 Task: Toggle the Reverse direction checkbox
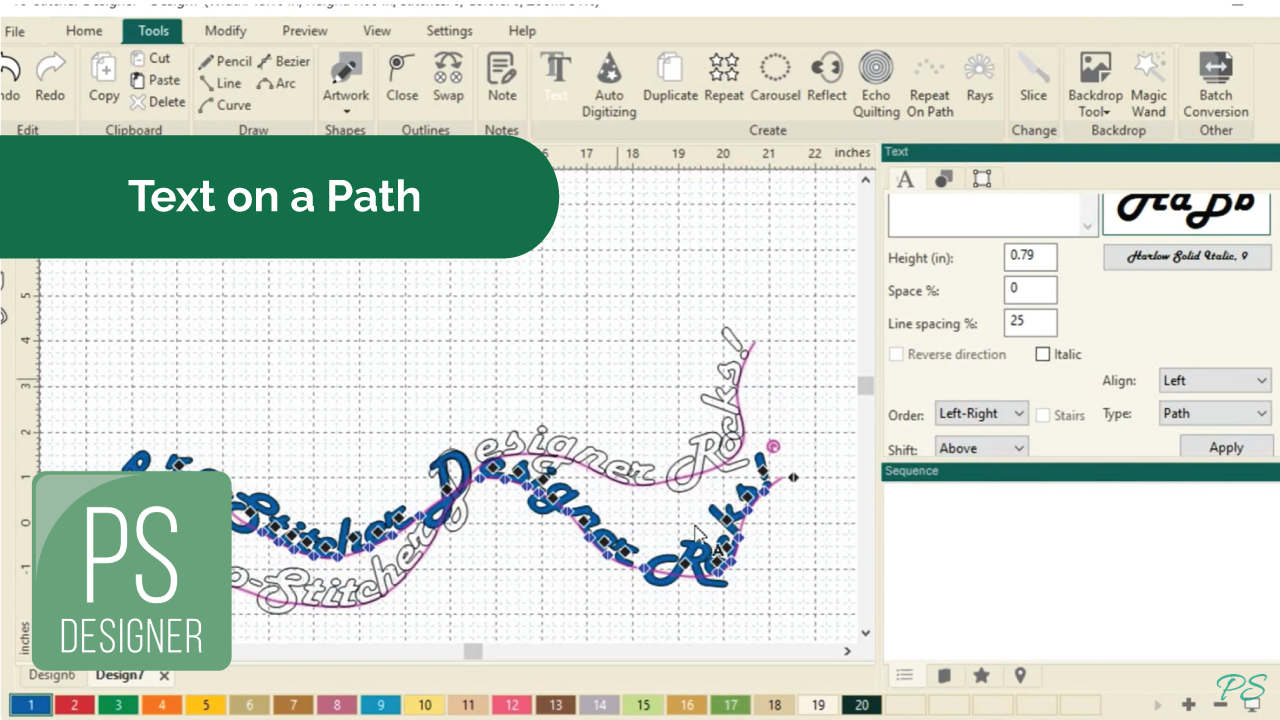click(x=897, y=354)
